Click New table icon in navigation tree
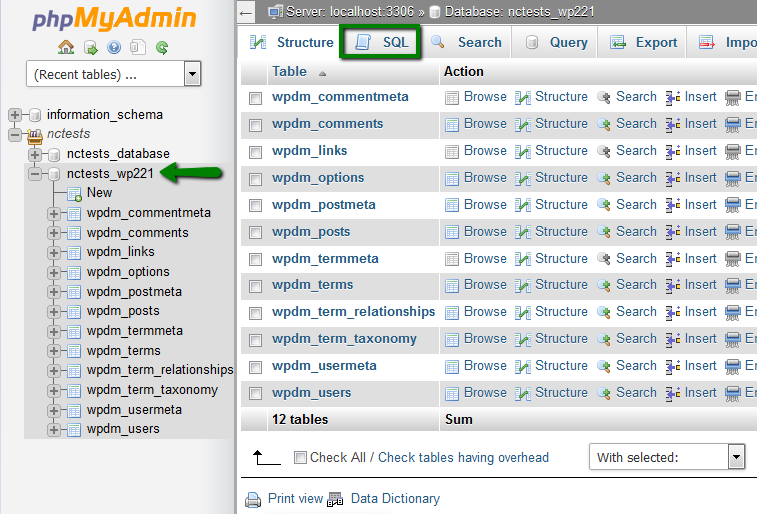Screen dimensions: 757x514 tap(74, 194)
